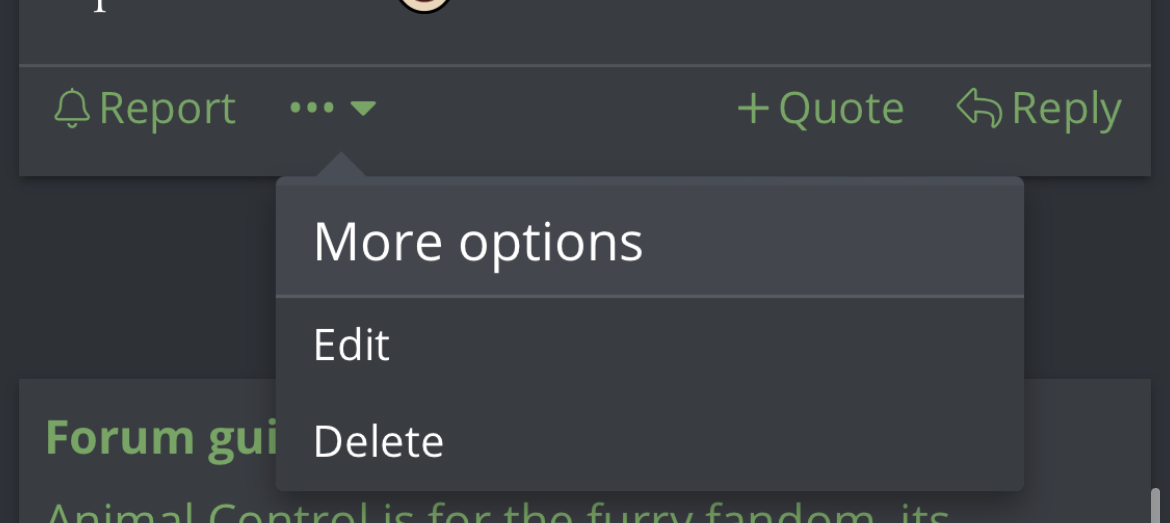Open the three-dots more options icon
1170x523 pixels.
coord(312,108)
